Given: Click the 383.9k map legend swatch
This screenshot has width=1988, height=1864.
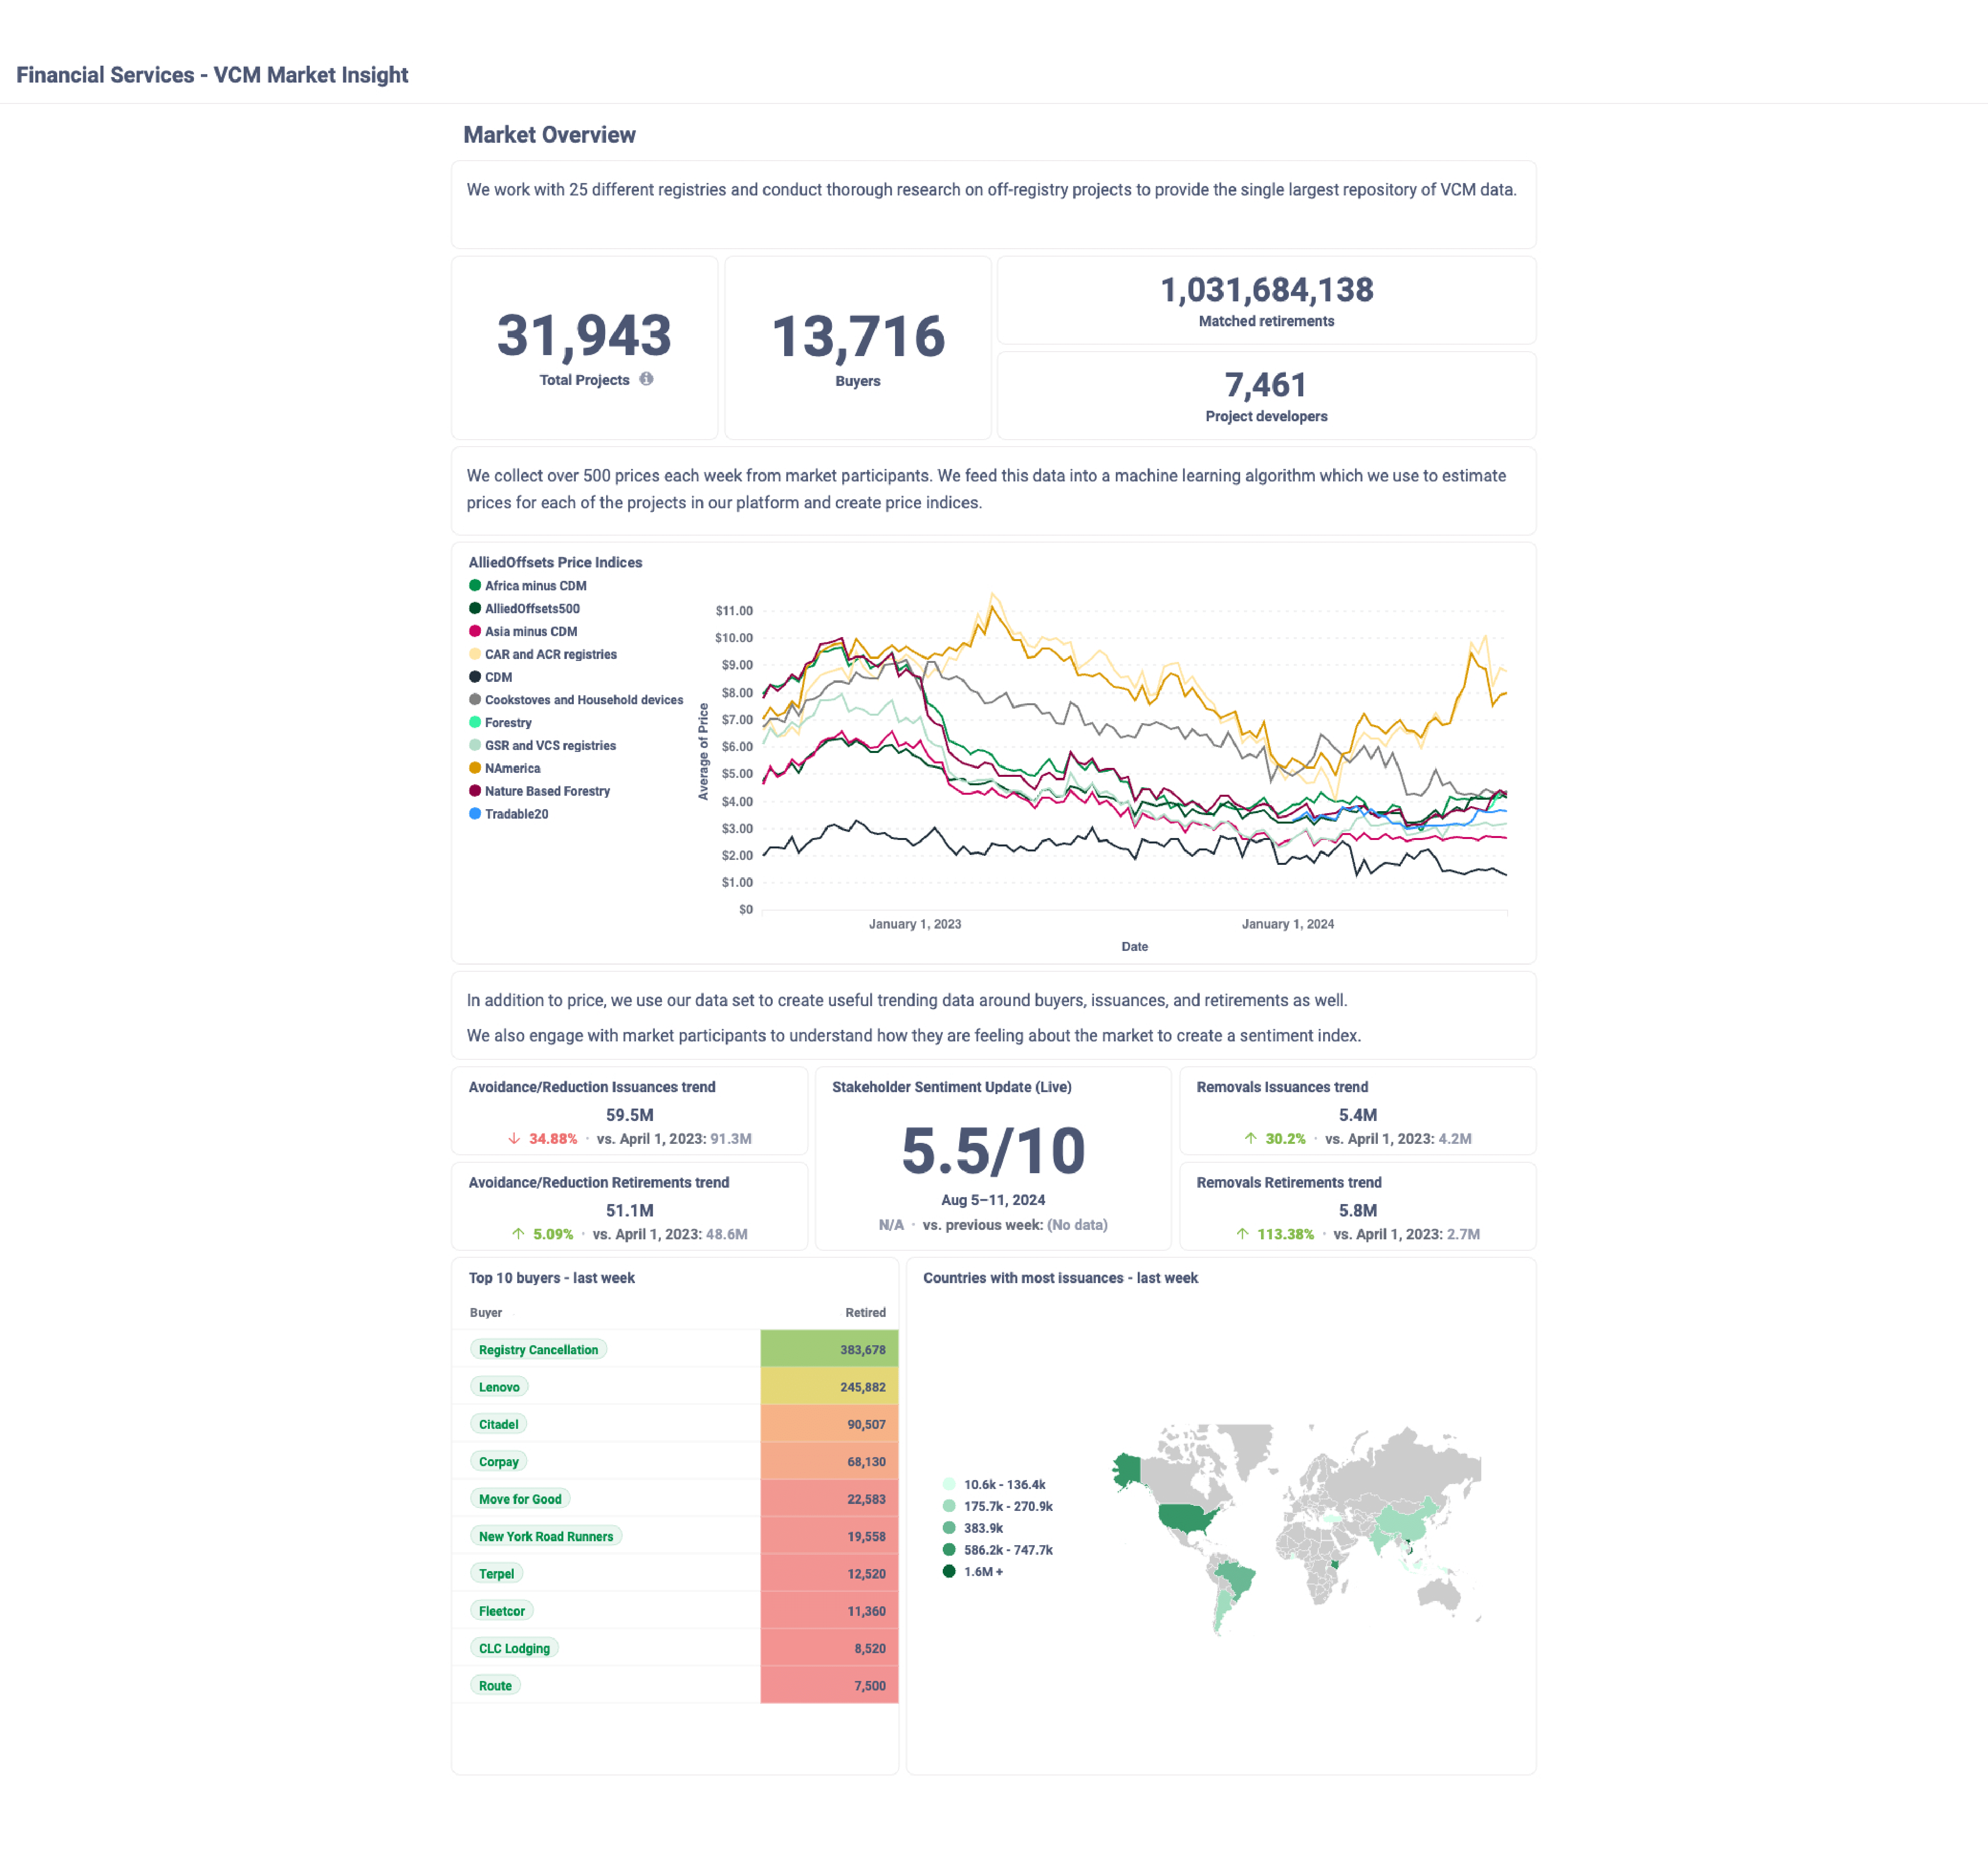Looking at the screenshot, I should (x=949, y=1528).
